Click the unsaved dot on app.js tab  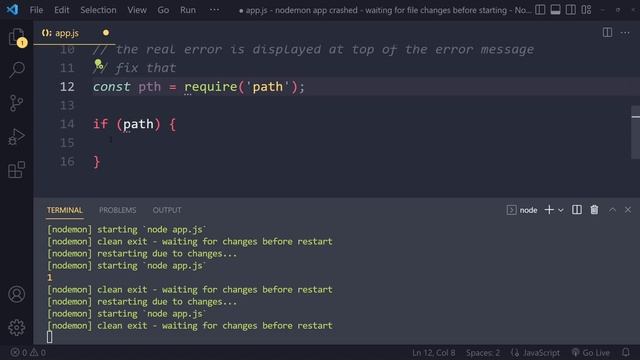pos(106,33)
